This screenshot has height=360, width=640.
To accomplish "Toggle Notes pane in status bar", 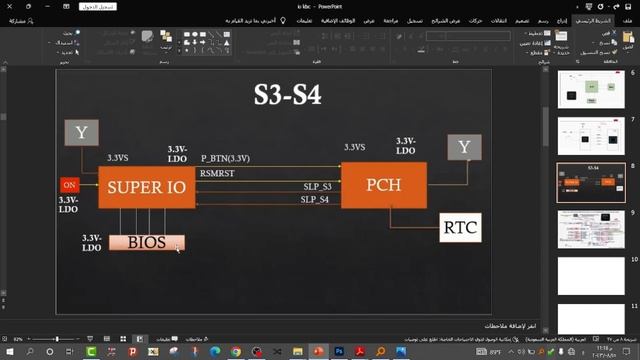I will pos(197,339).
